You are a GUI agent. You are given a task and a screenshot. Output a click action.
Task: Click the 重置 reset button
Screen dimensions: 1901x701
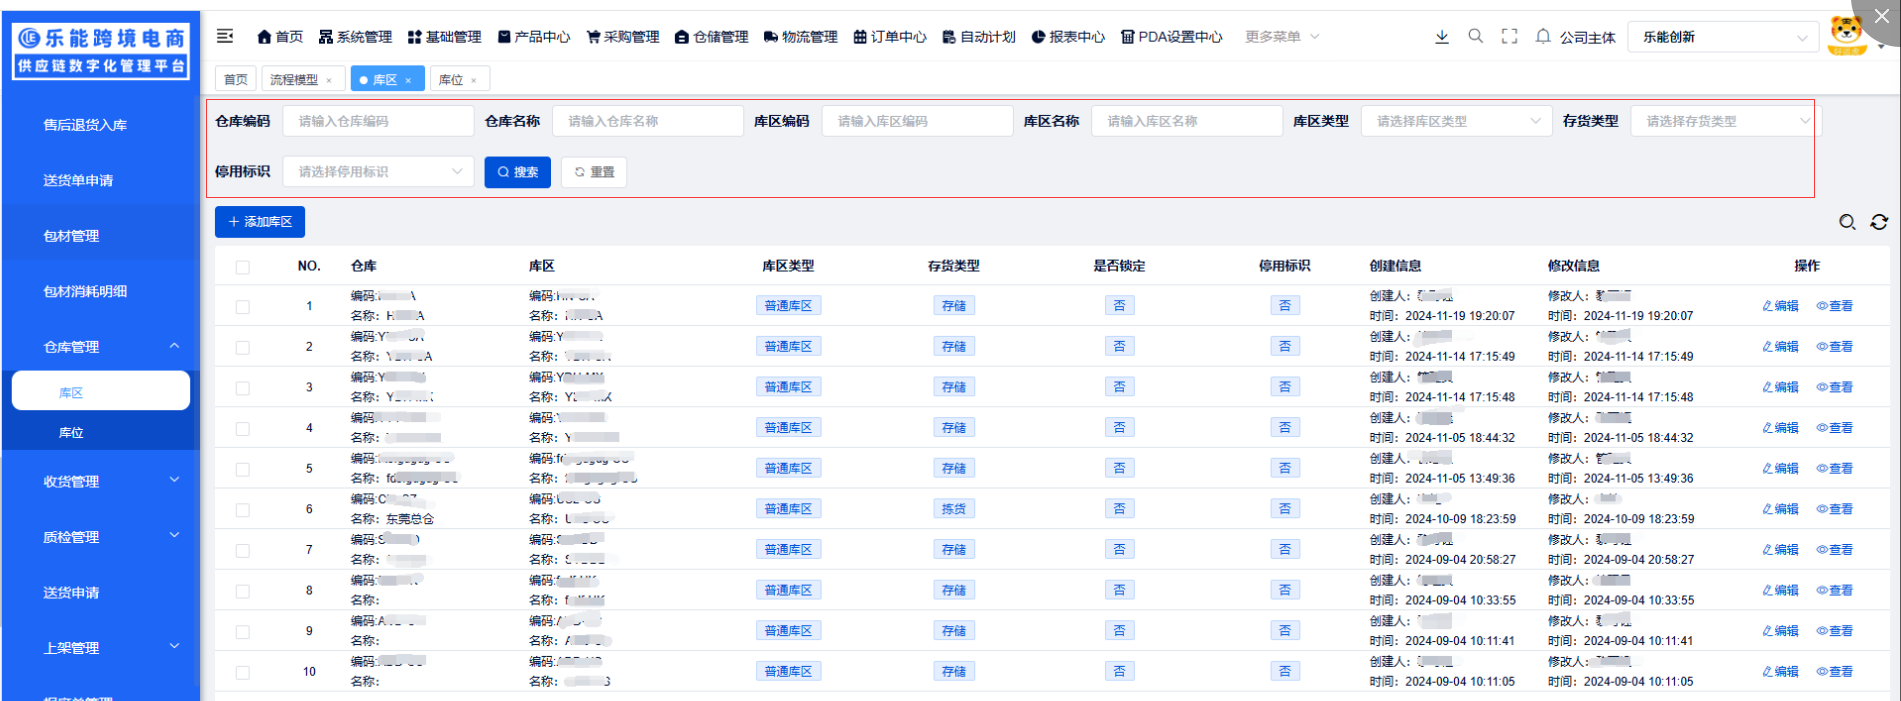pos(594,172)
